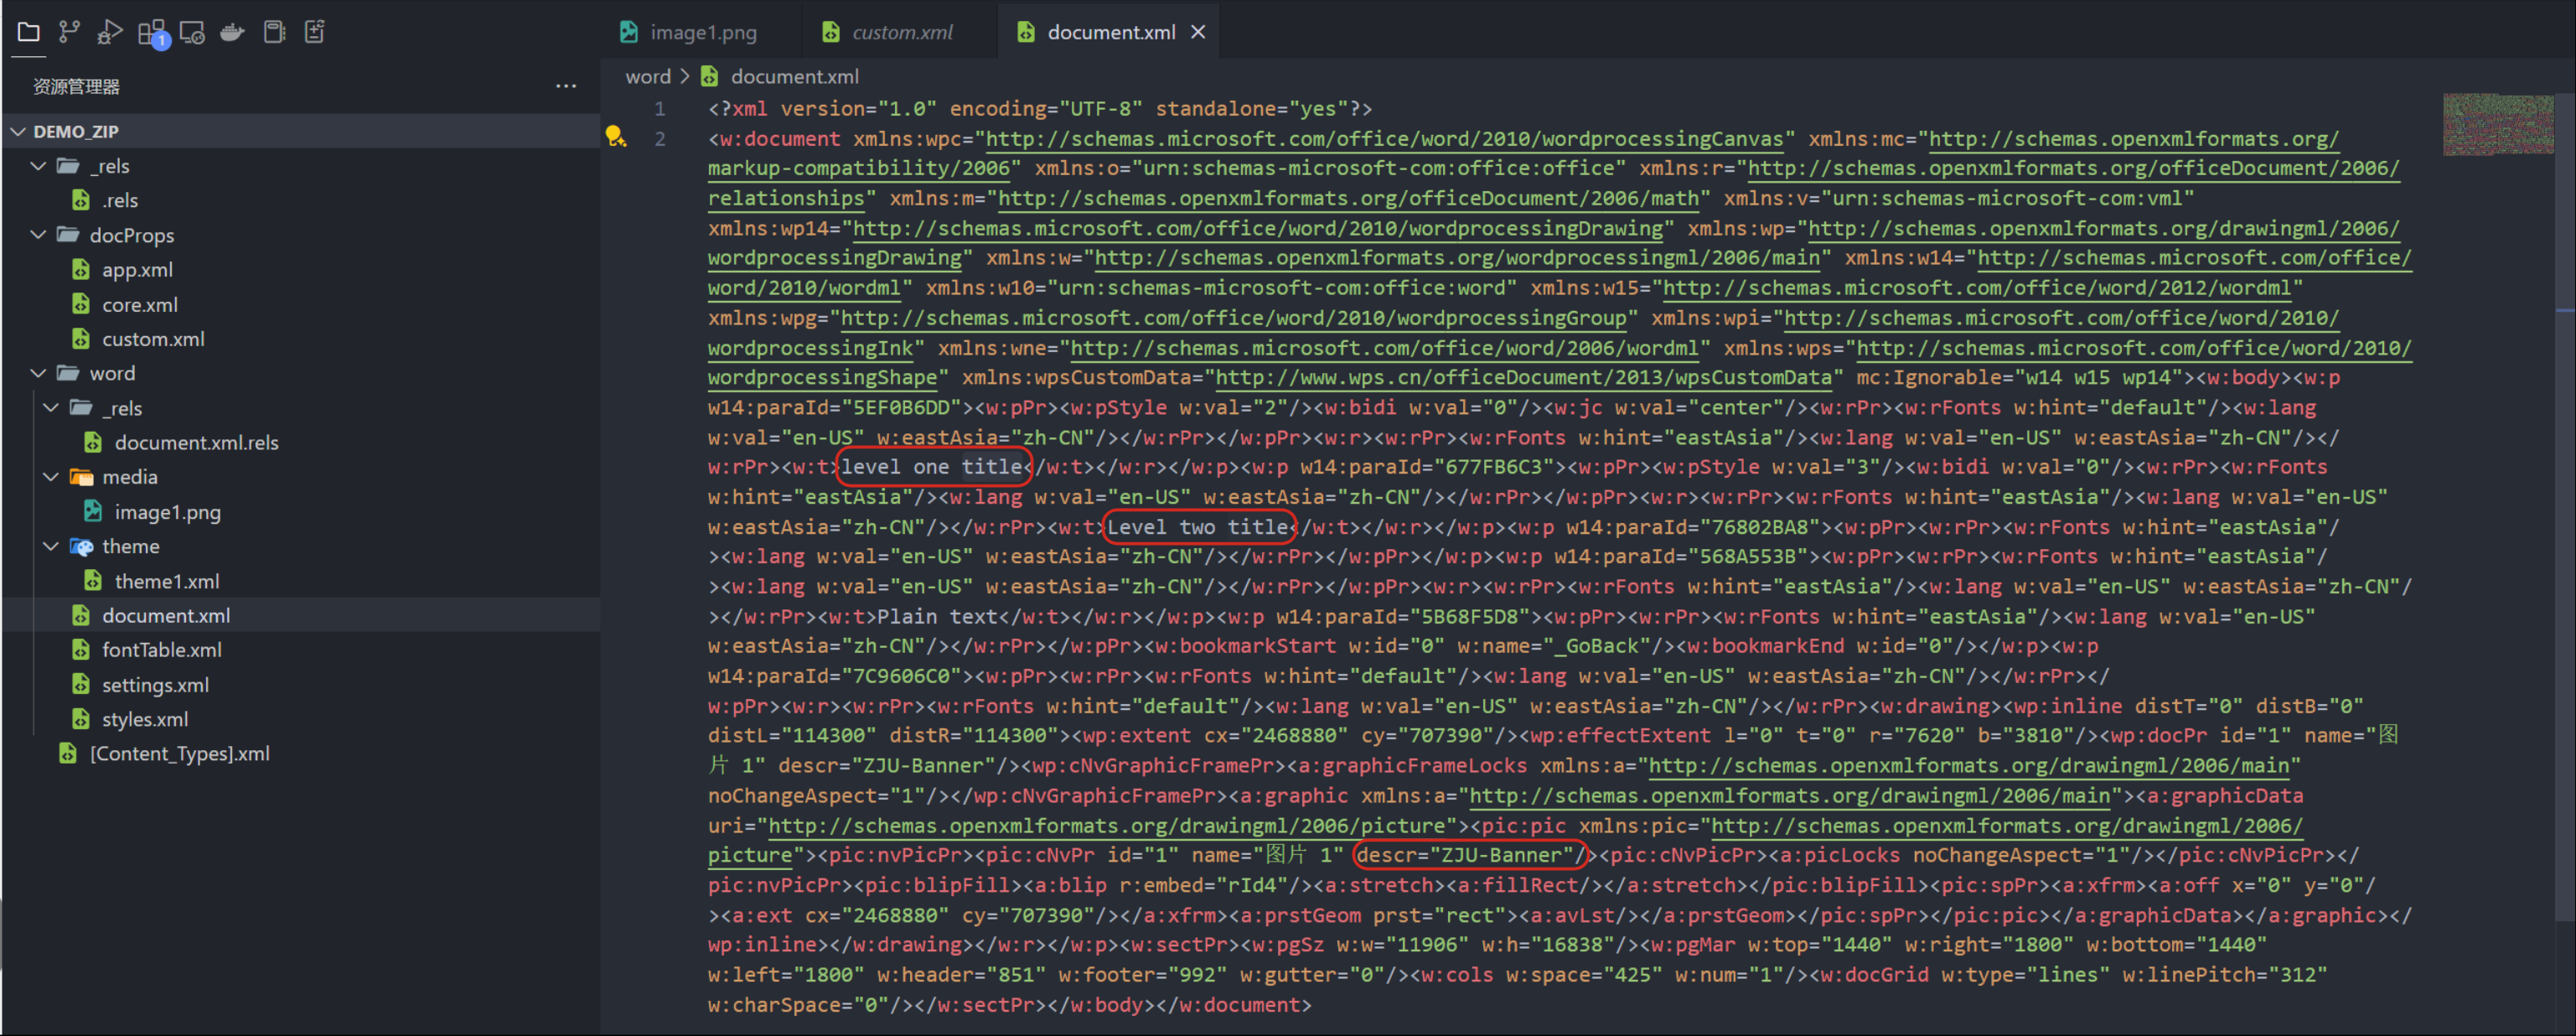This screenshot has height=1036, width=2576.
Task: Collapse the docProps folder
Action: (38, 235)
